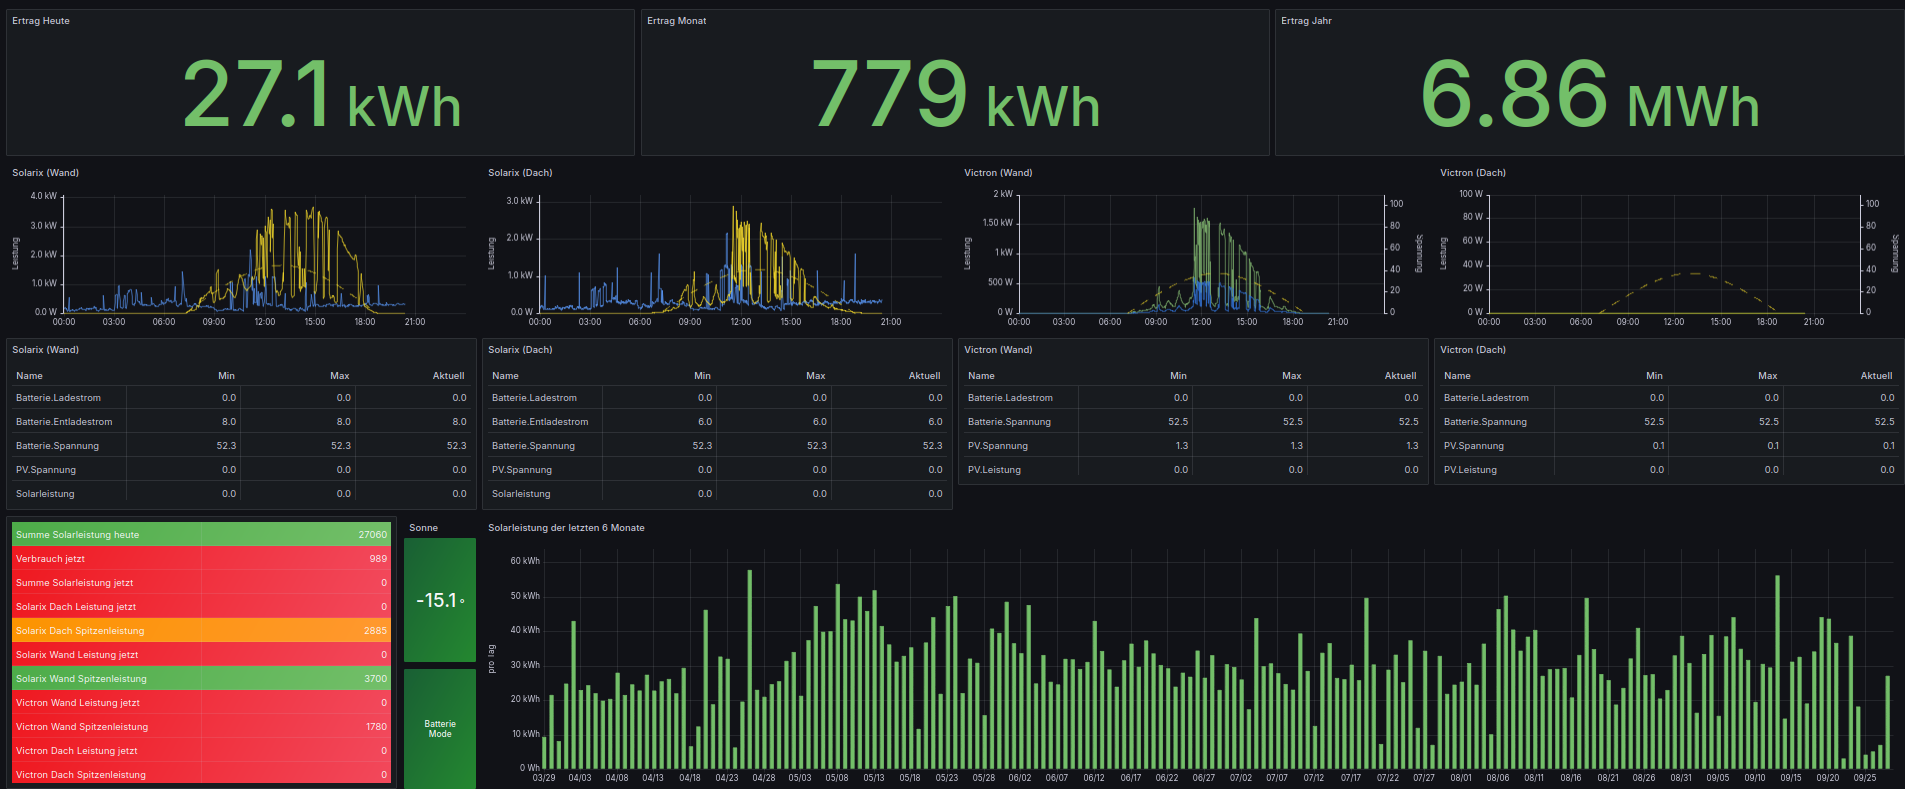Sort Victron (Wand) table by Name column
The height and width of the screenshot is (789, 1905).
point(981,376)
